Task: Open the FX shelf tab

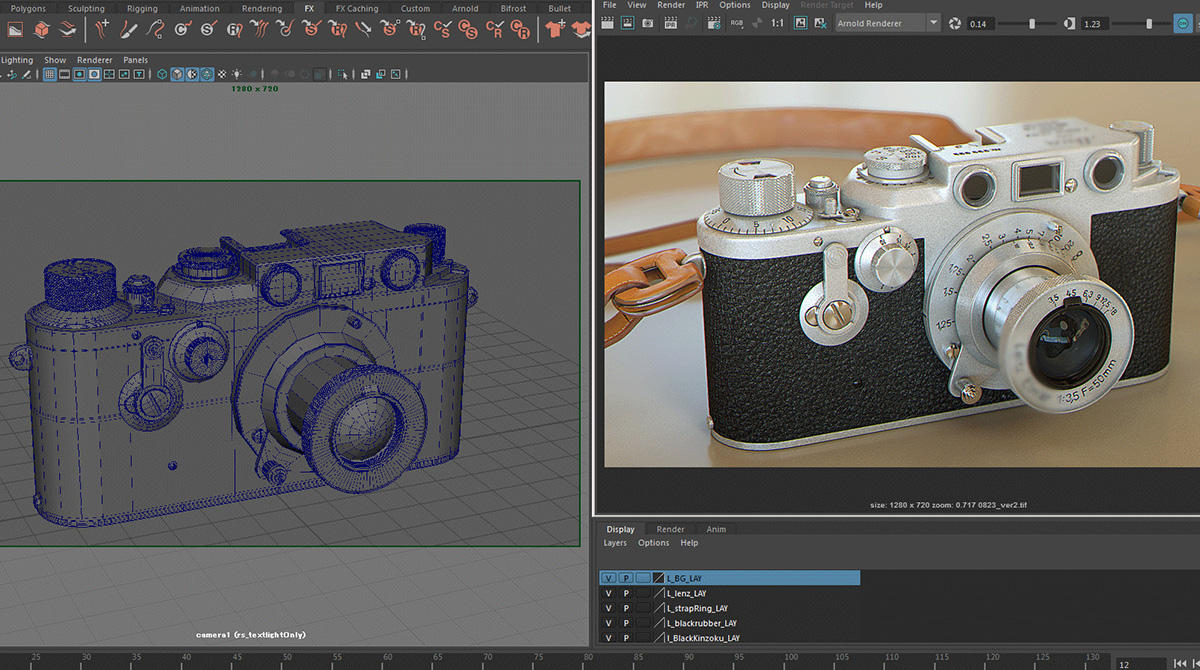Action: click(x=309, y=8)
